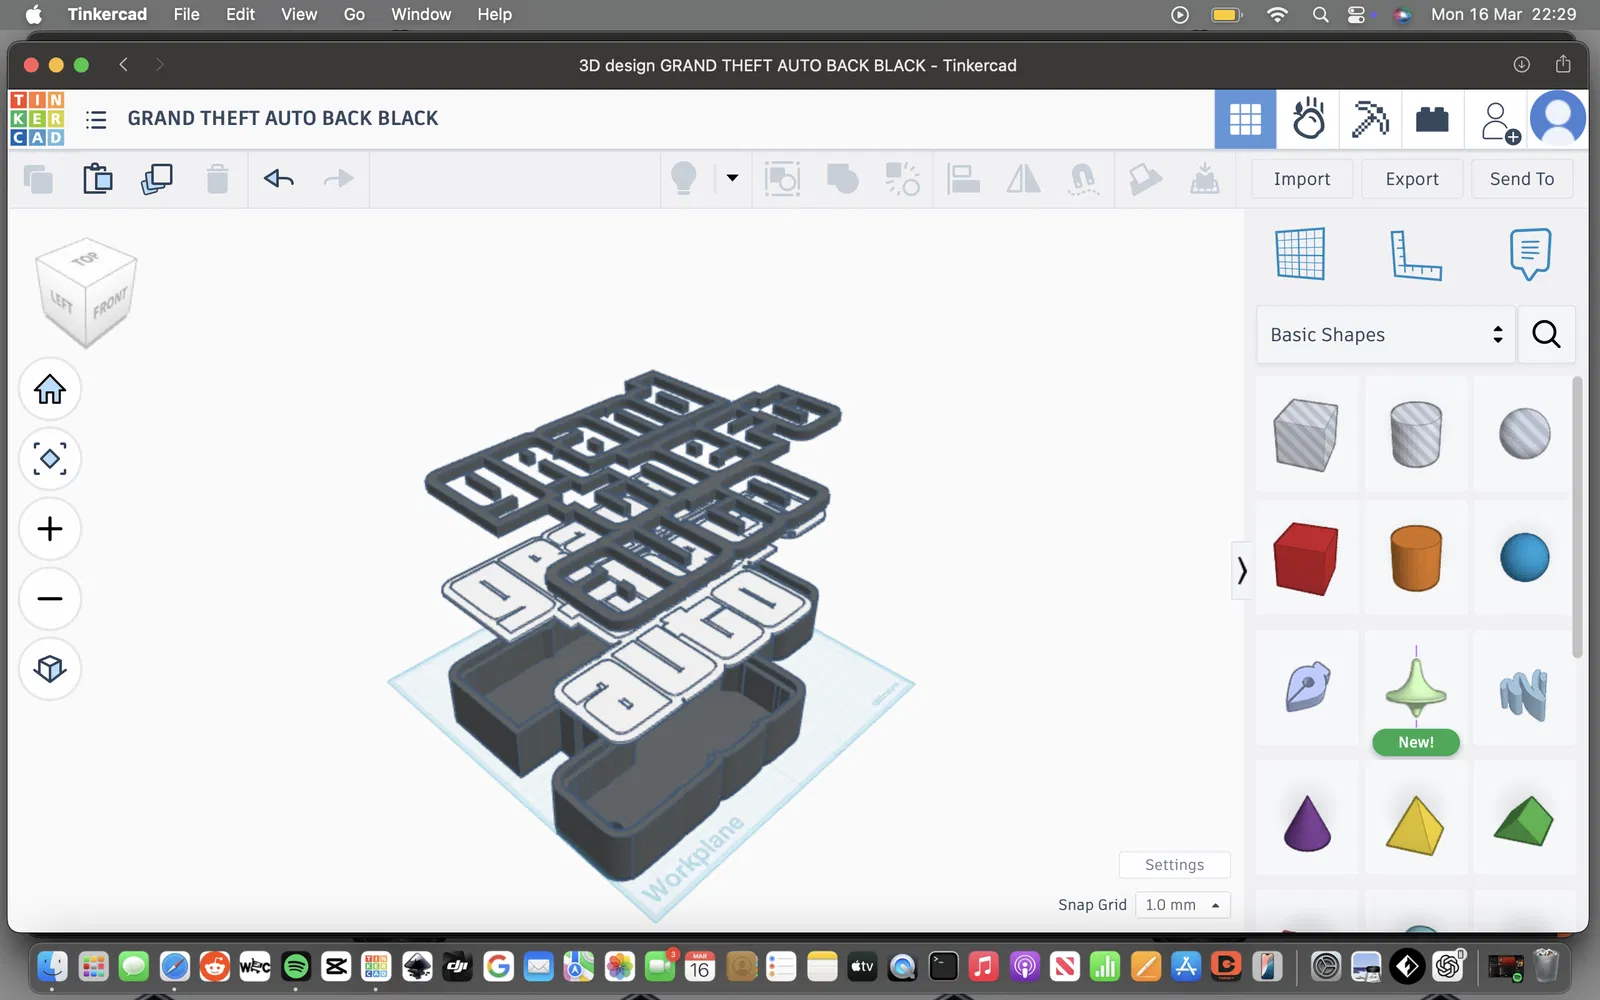Pick the green Roof shape
The image size is (1600, 1000).
[1524, 820]
